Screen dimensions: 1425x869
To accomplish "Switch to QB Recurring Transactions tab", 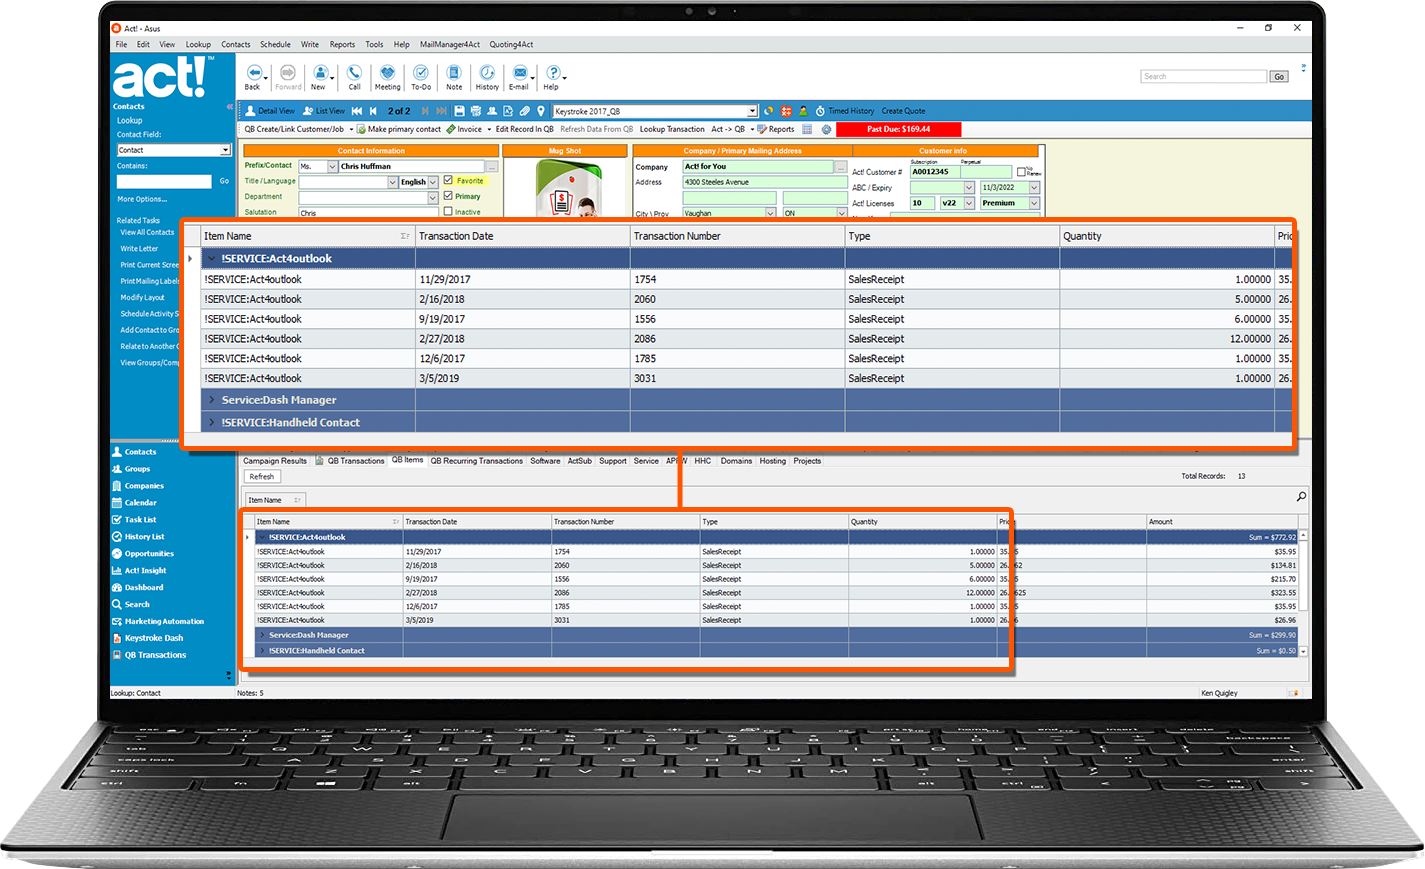I will point(476,461).
